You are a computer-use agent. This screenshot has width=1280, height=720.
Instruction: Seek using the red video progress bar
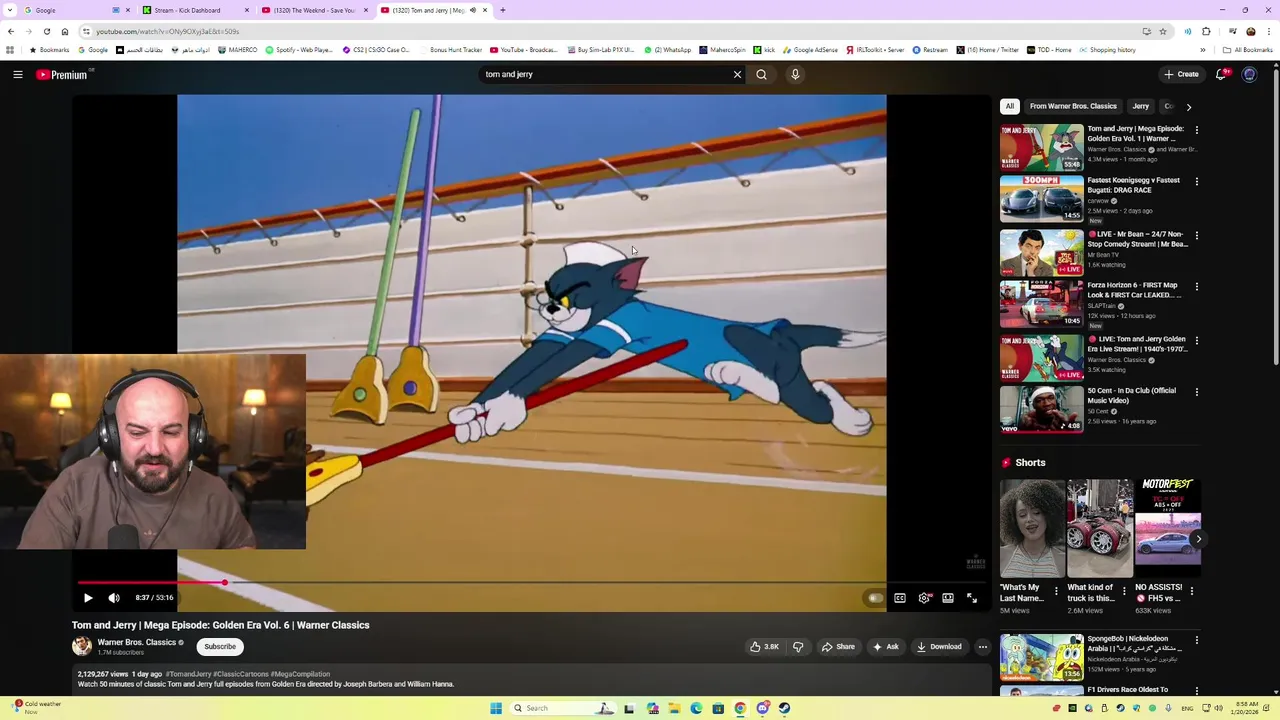point(531,582)
